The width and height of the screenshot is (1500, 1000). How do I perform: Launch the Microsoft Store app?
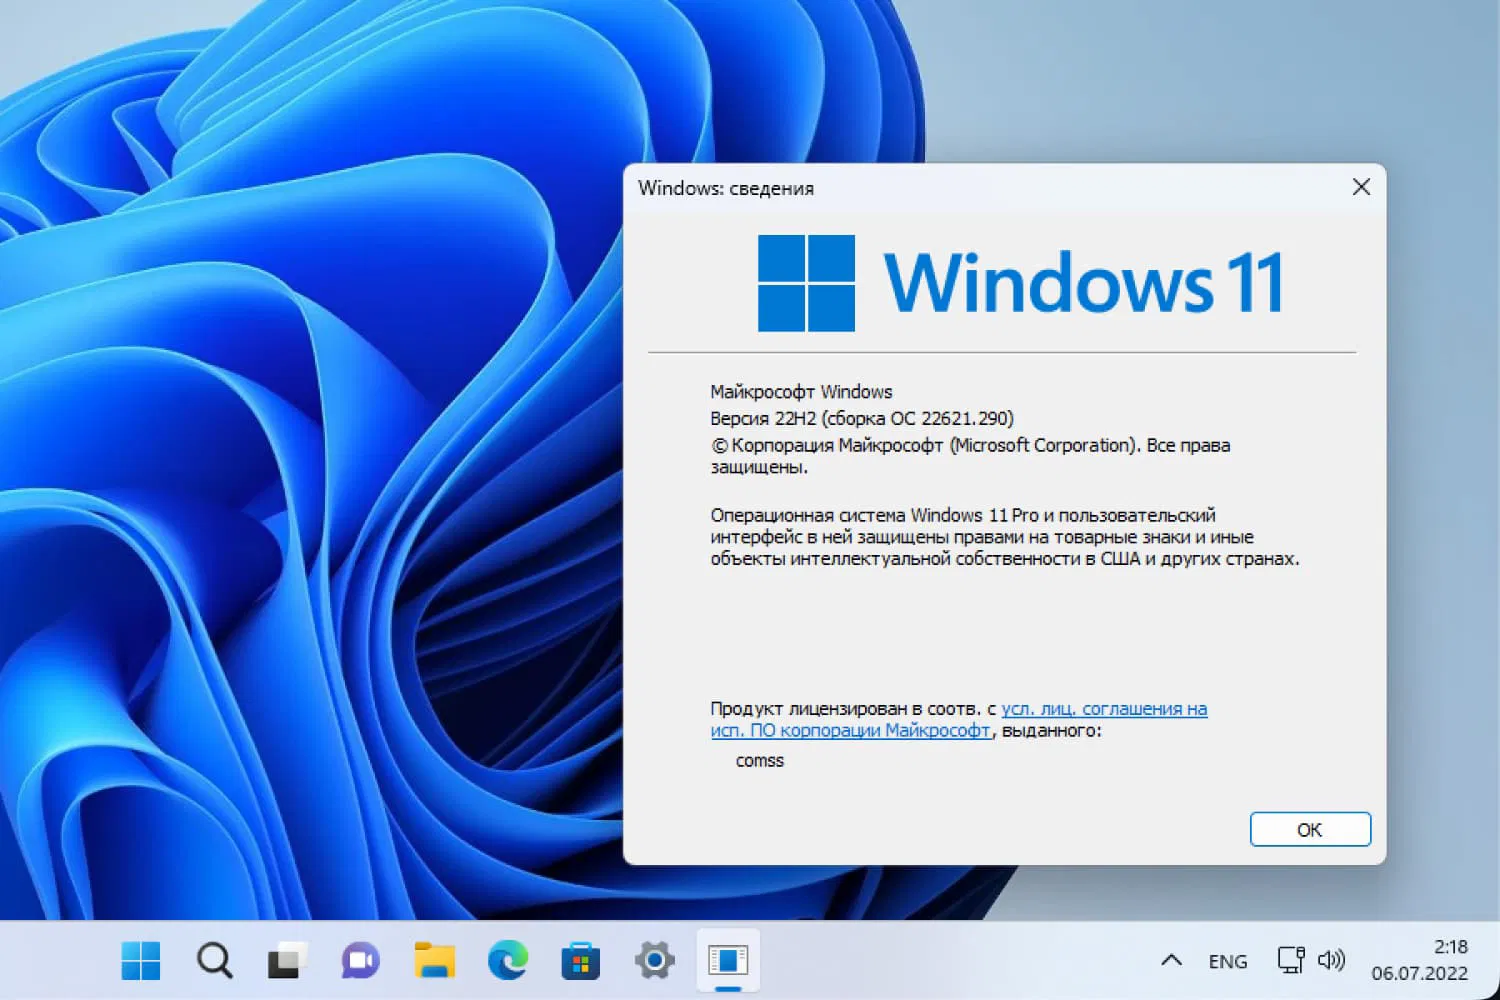pos(581,960)
